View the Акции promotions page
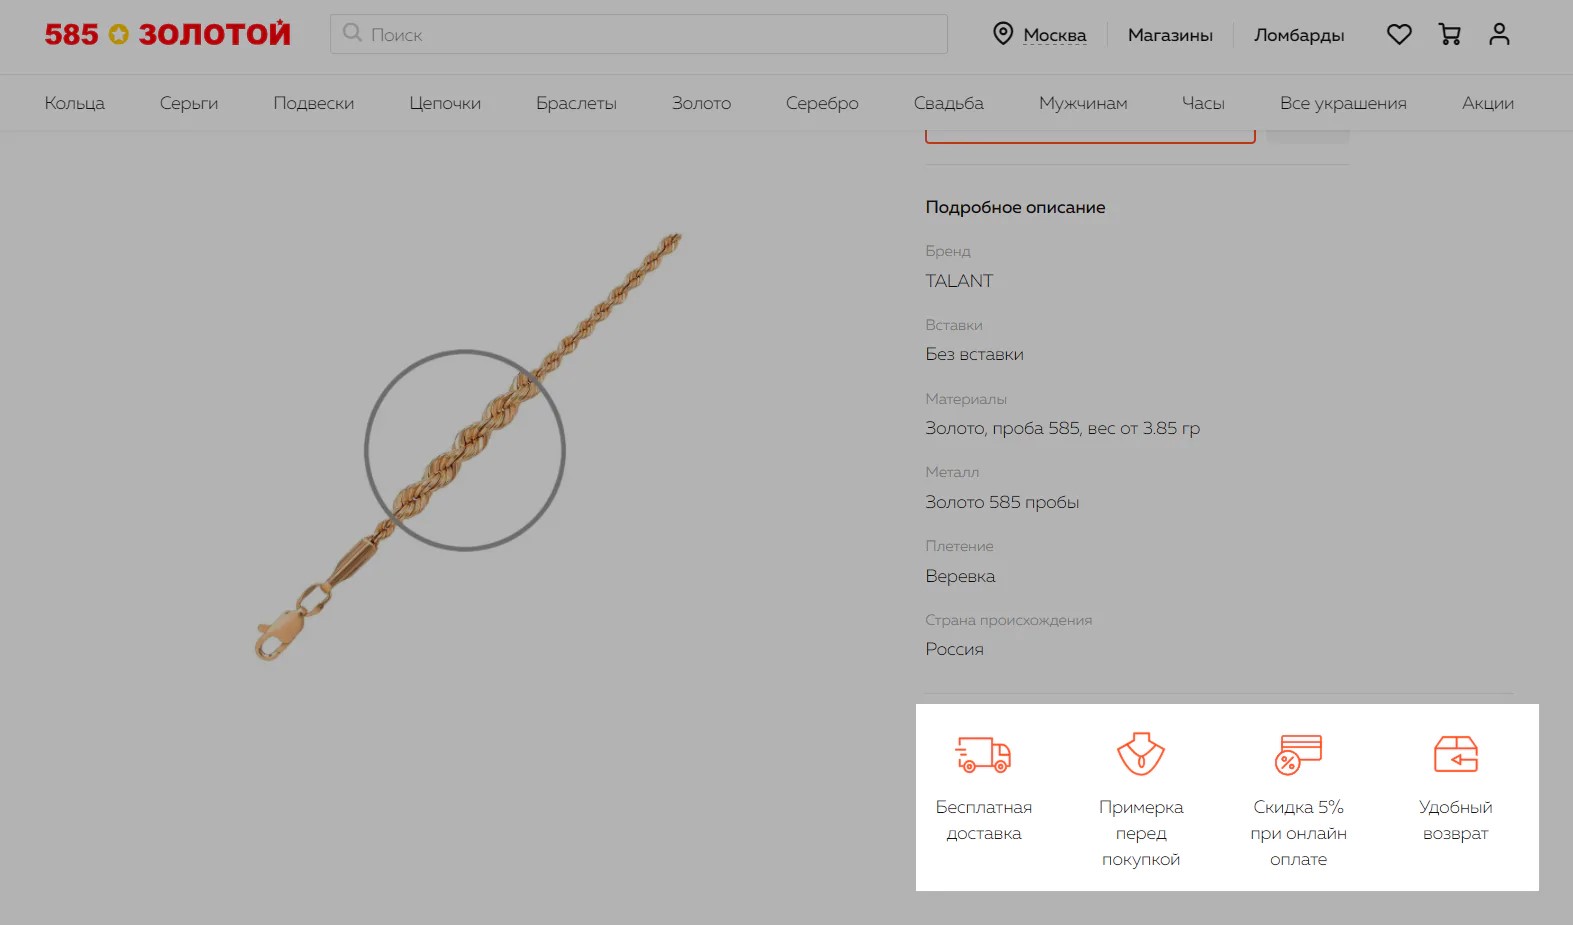Viewport: 1573px width, 925px height. (1487, 103)
